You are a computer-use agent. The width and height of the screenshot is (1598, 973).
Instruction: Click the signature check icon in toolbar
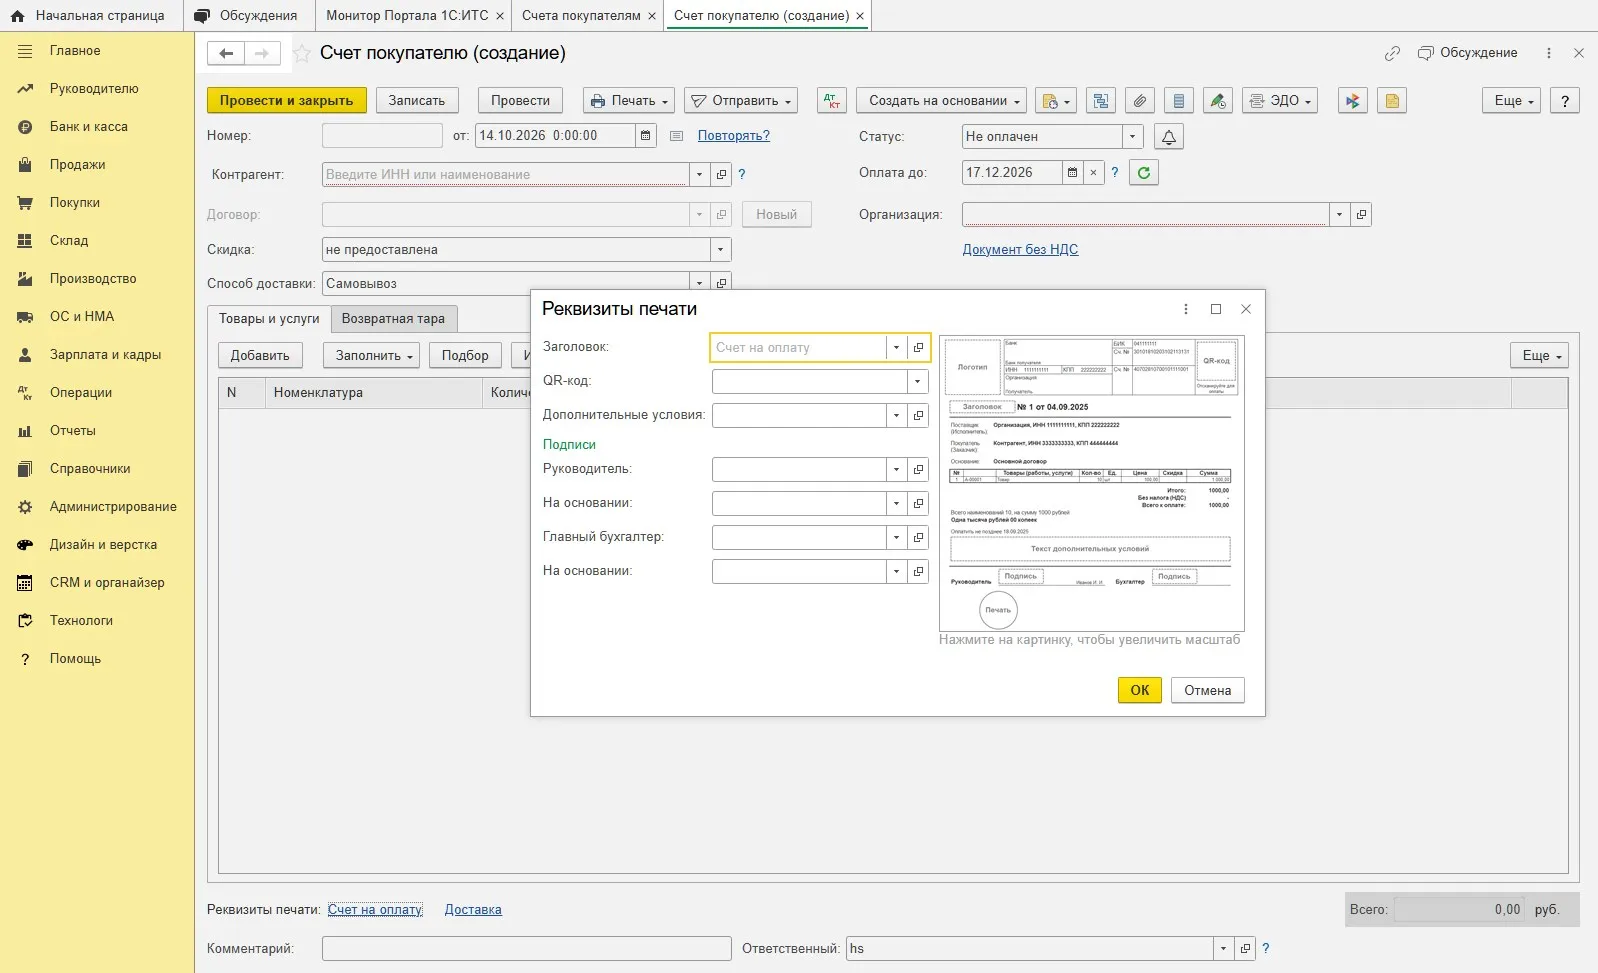(x=1217, y=101)
